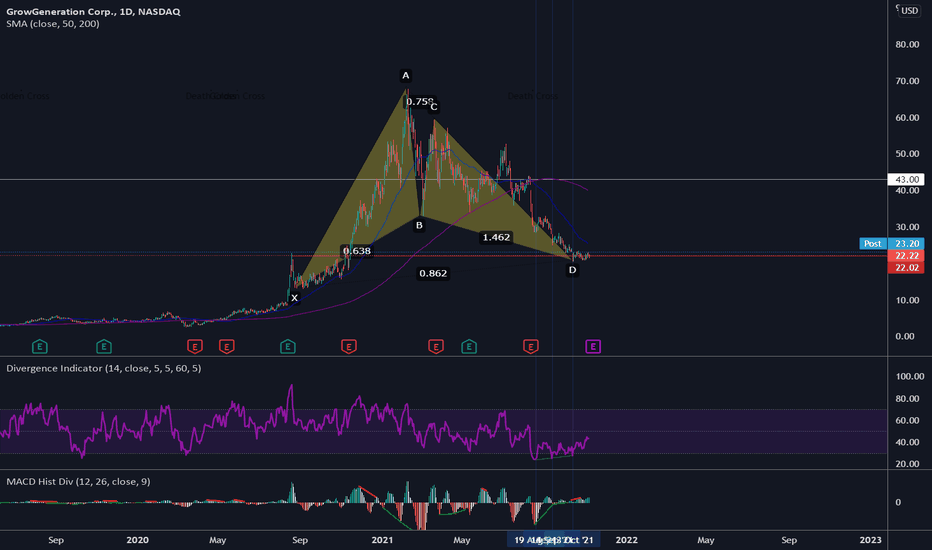The image size is (932, 550).
Task: Click the red 22.02 price label
Action: point(906,268)
